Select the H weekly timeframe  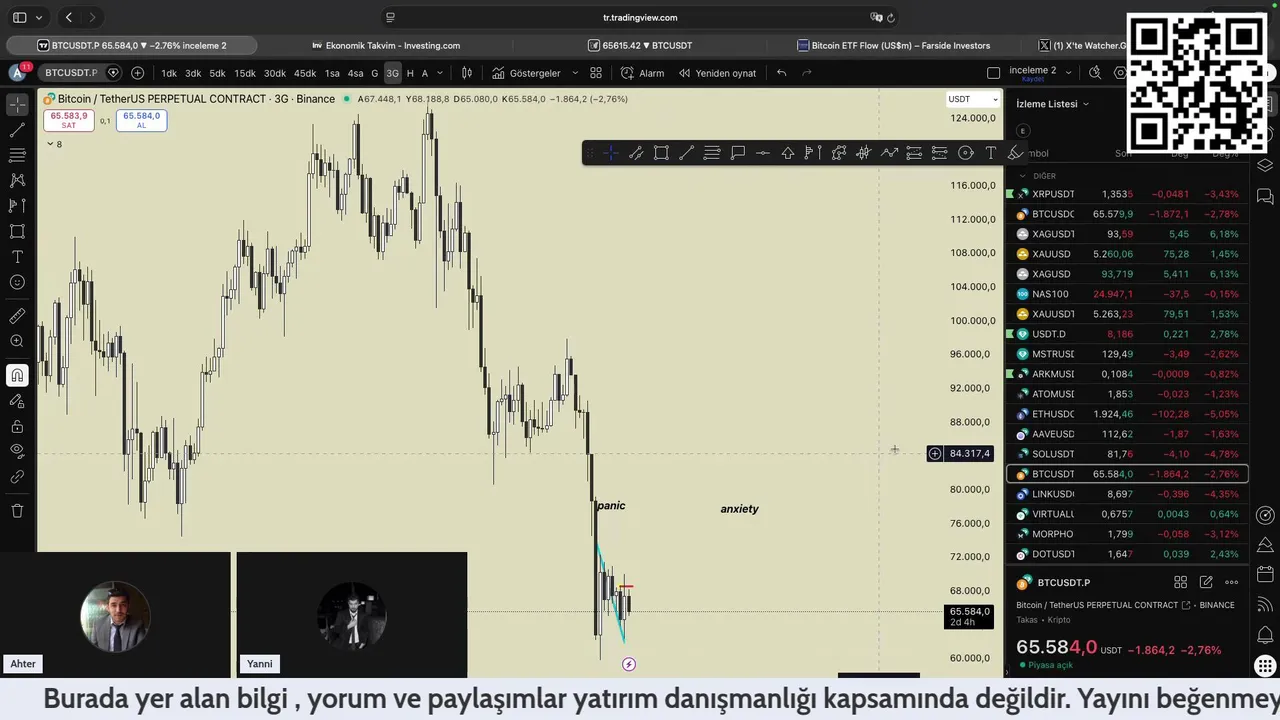(410, 73)
